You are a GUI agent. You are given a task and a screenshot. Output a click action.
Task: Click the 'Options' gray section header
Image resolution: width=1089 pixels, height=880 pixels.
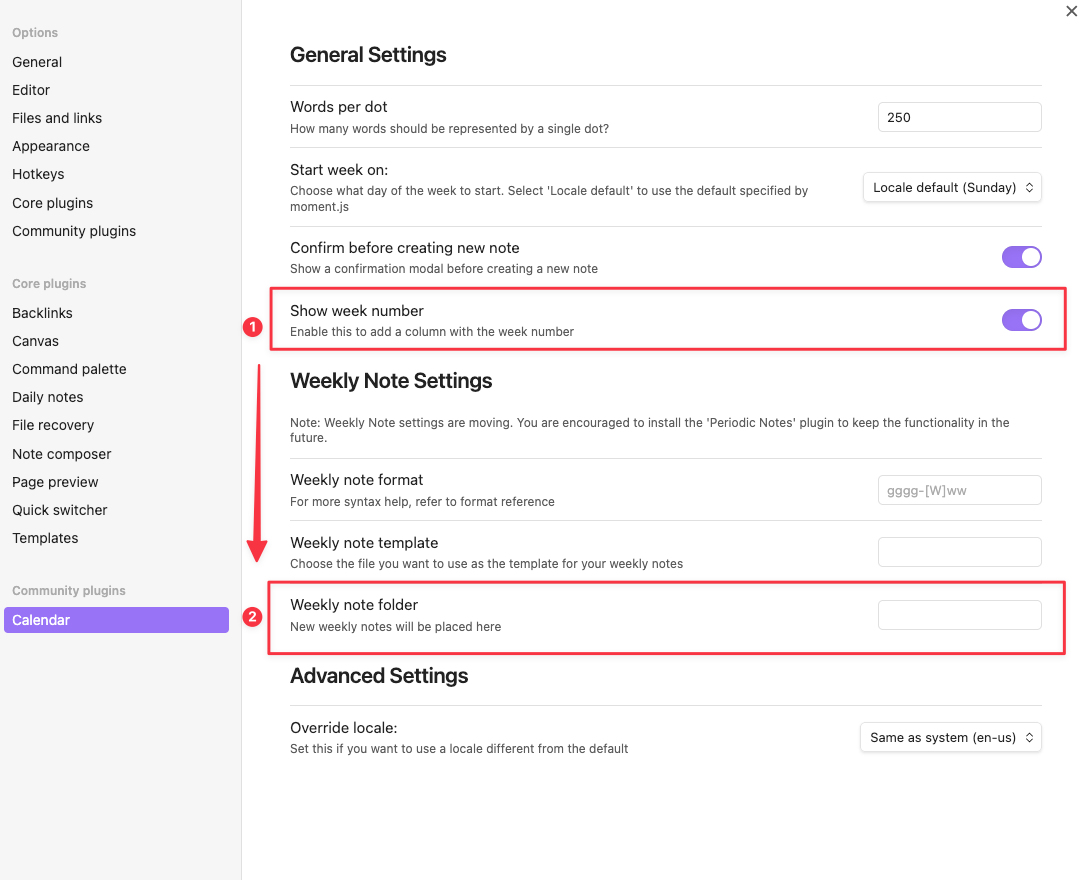(35, 33)
